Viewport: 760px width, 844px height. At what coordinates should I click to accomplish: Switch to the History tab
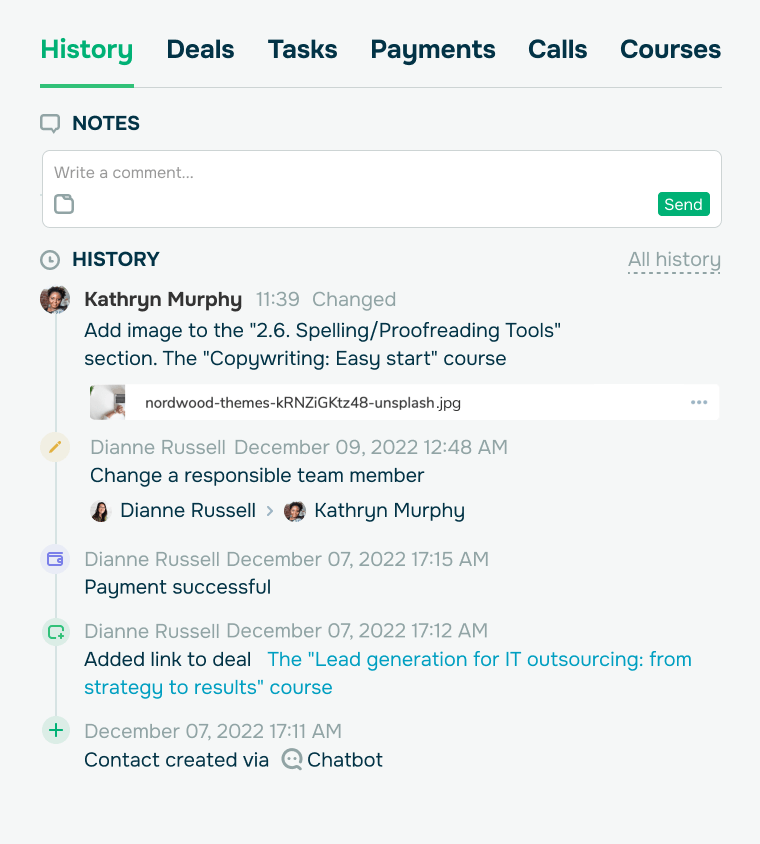[87, 50]
